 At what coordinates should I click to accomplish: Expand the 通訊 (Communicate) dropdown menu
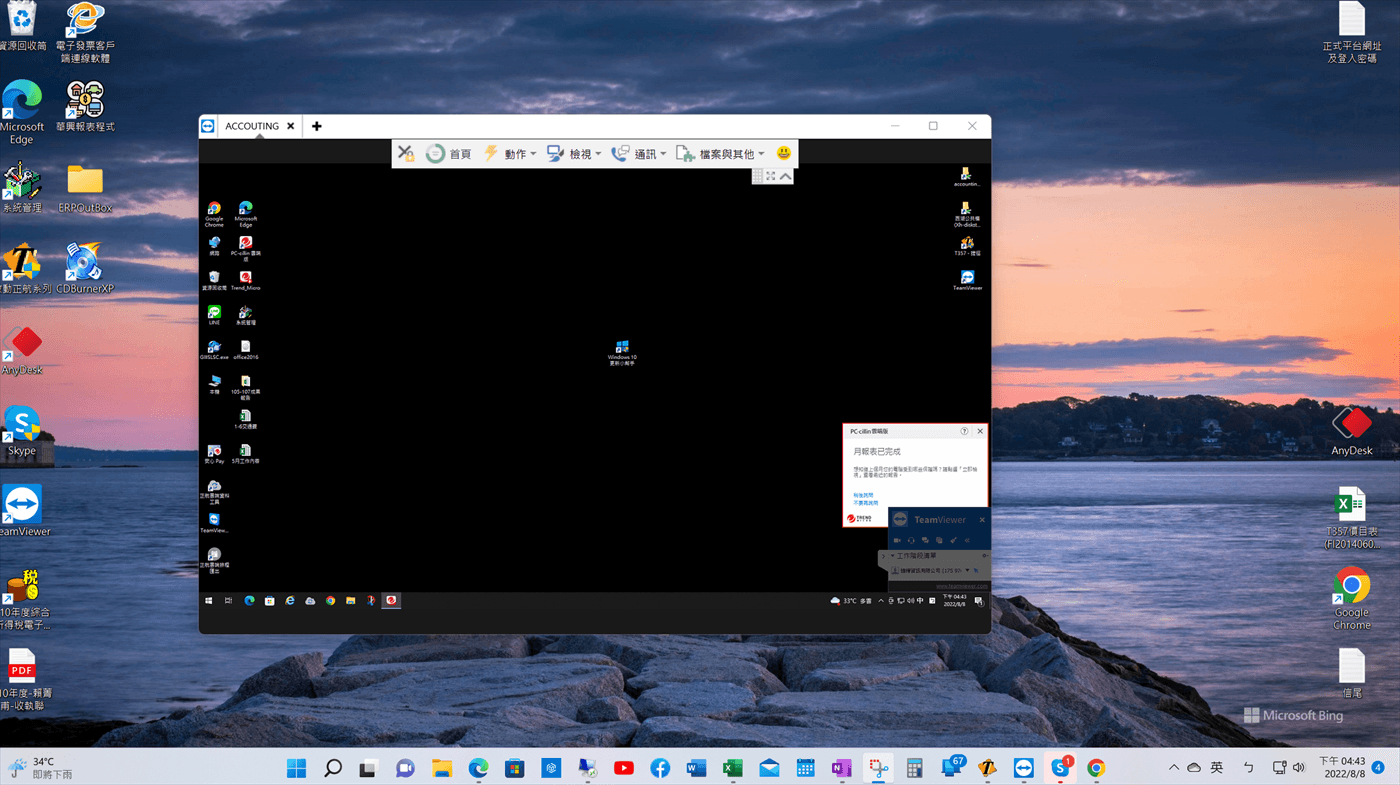pyautogui.click(x=640, y=154)
